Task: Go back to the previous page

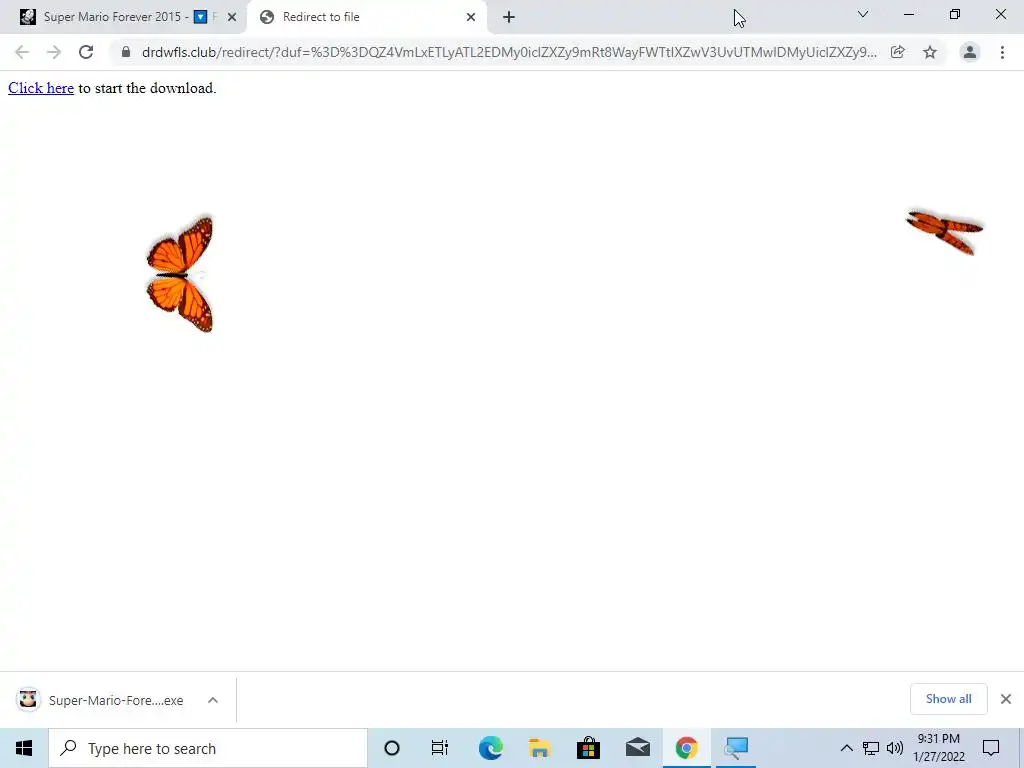Action: pyautogui.click(x=22, y=52)
